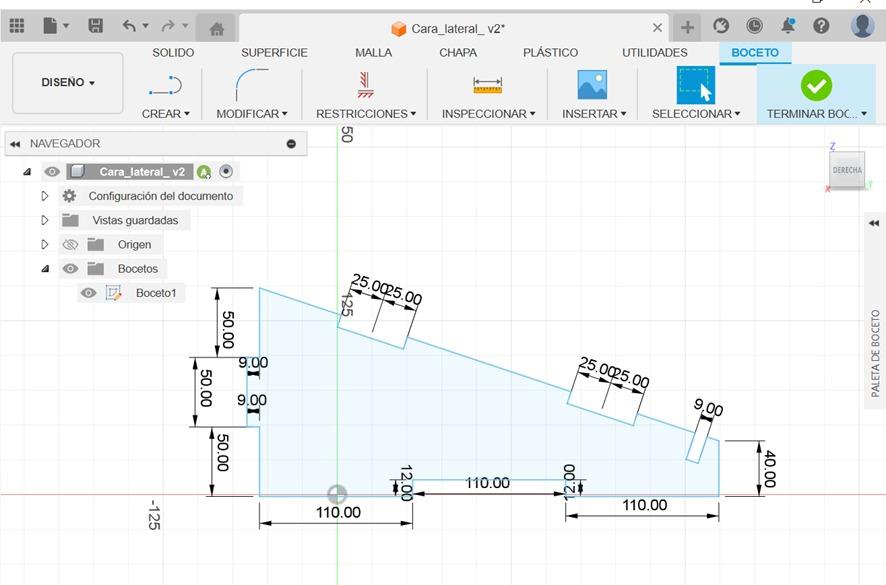
Task: Finish sketch with the green checkmark
Action: click(x=816, y=85)
